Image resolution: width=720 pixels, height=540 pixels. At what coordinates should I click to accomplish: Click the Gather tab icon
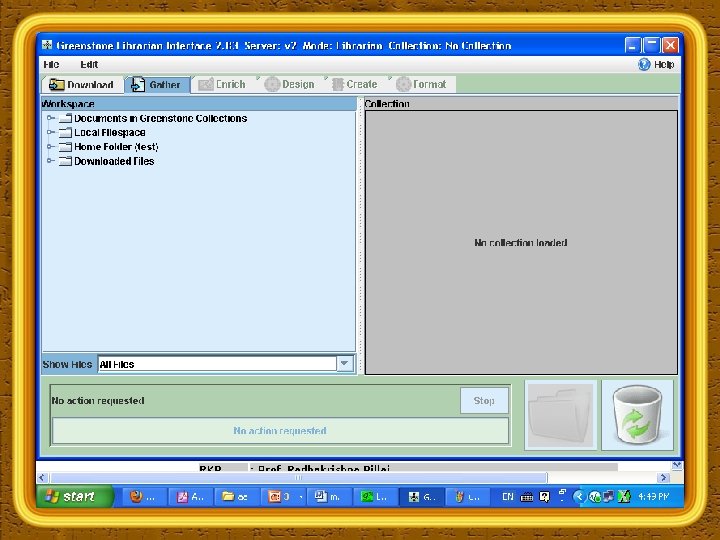pyautogui.click(x=137, y=84)
